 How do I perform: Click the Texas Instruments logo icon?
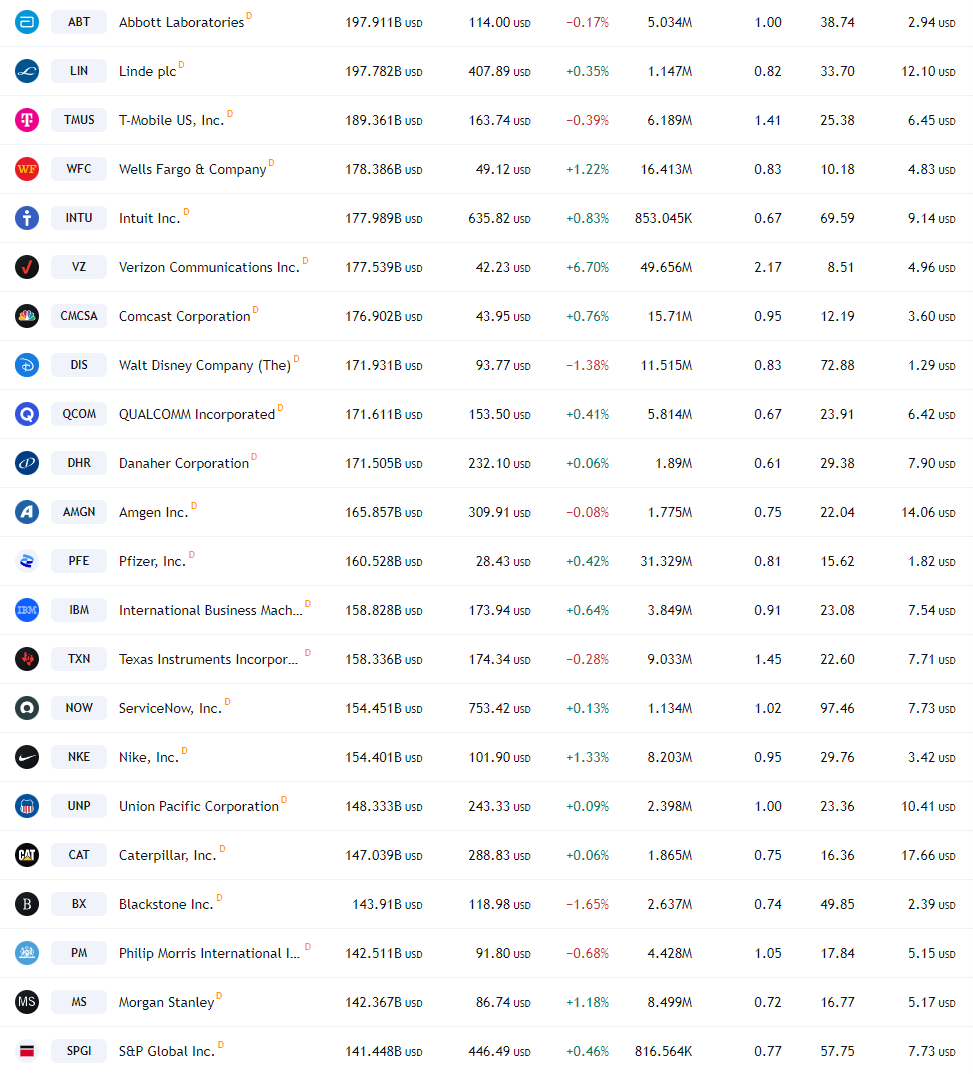[27, 658]
